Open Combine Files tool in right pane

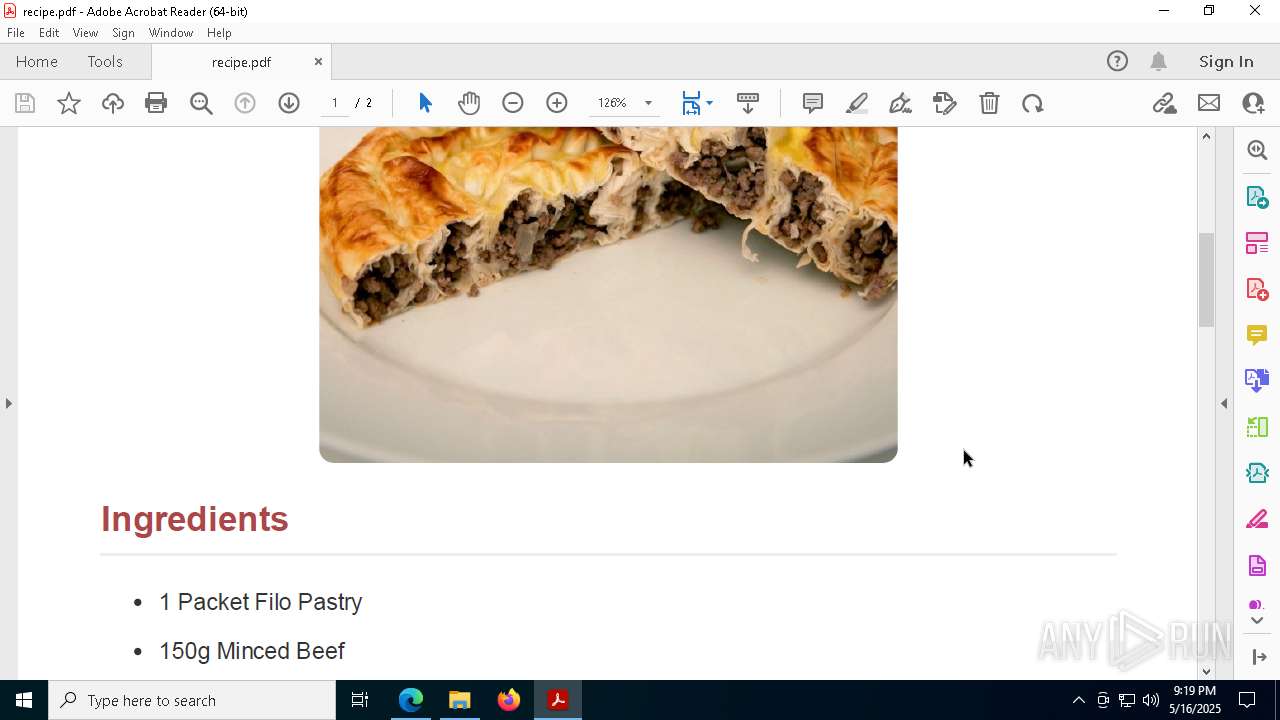1257,380
